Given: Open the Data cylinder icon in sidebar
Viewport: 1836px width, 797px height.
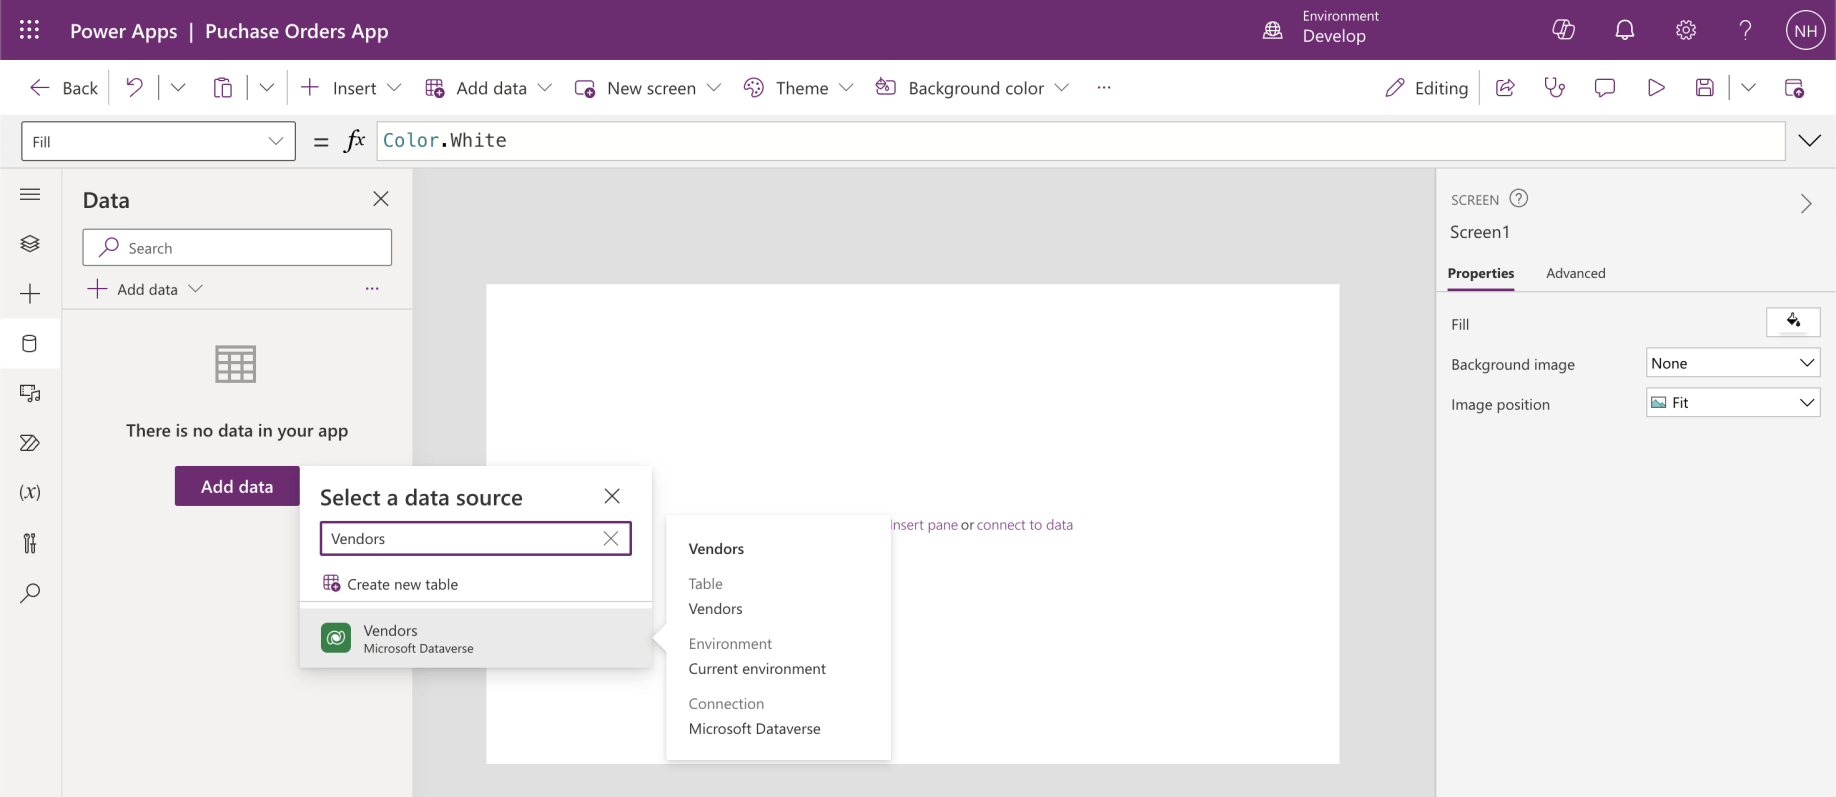Looking at the screenshot, I should pos(30,344).
